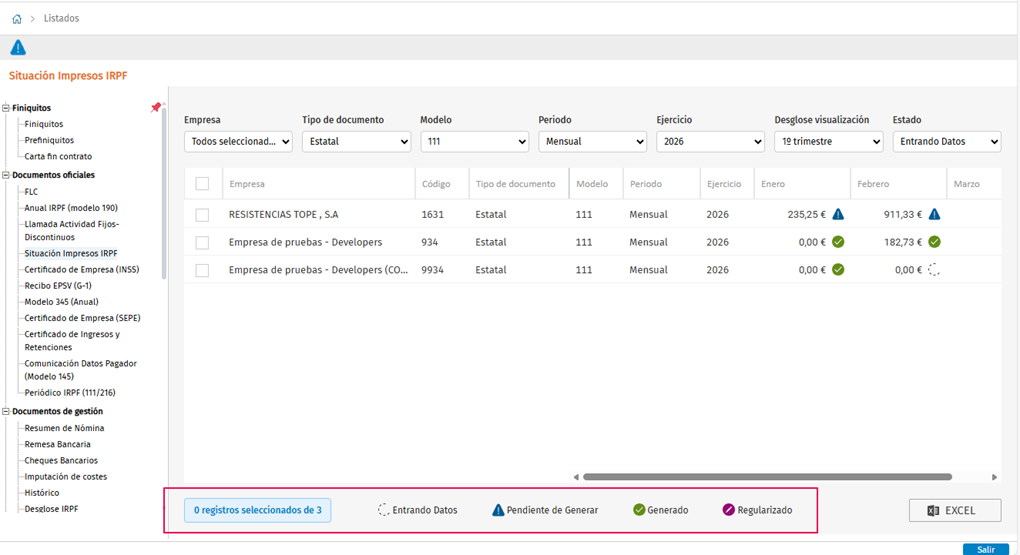This screenshot has height=555, width=1020.
Task: Select Situación Impresos IRPF in sidebar
Action: point(71,253)
